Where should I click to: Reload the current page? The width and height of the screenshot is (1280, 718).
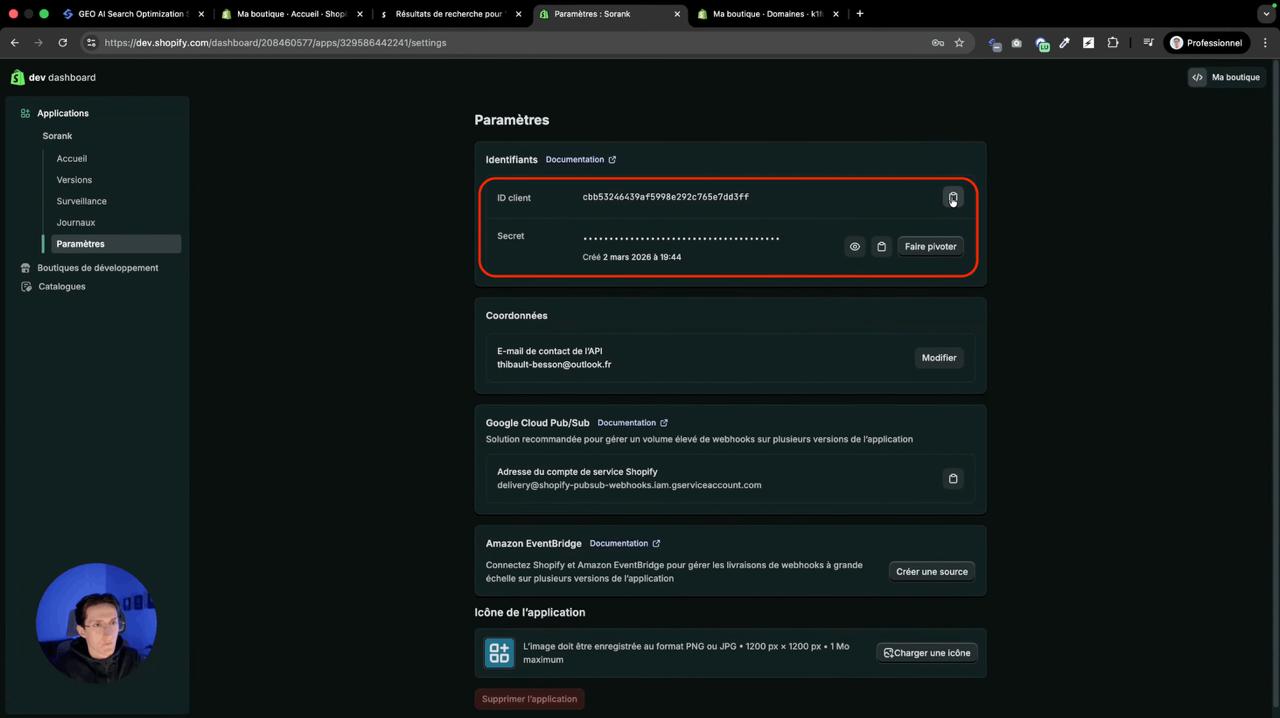pyautogui.click(x=63, y=43)
